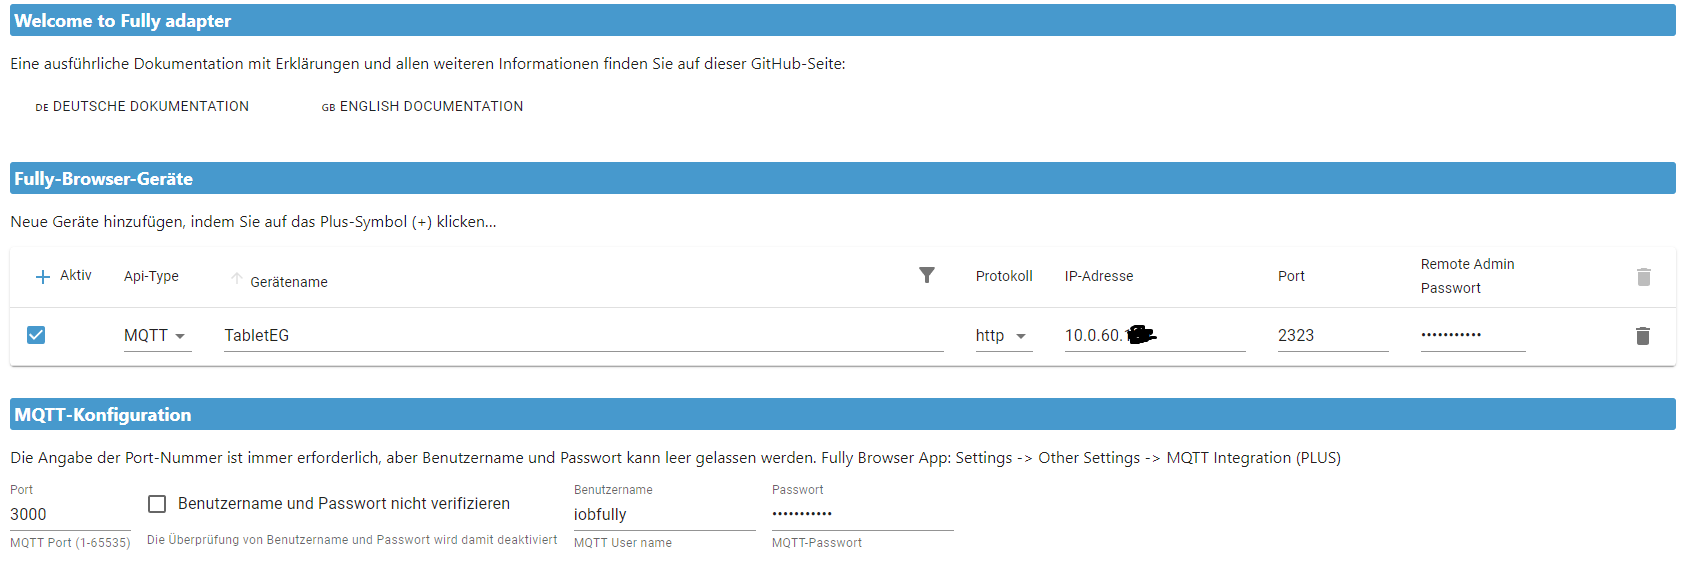The width and height of the screenshot is (1685, 561).
Task: Open the English Documentation link
Action: 422,107
